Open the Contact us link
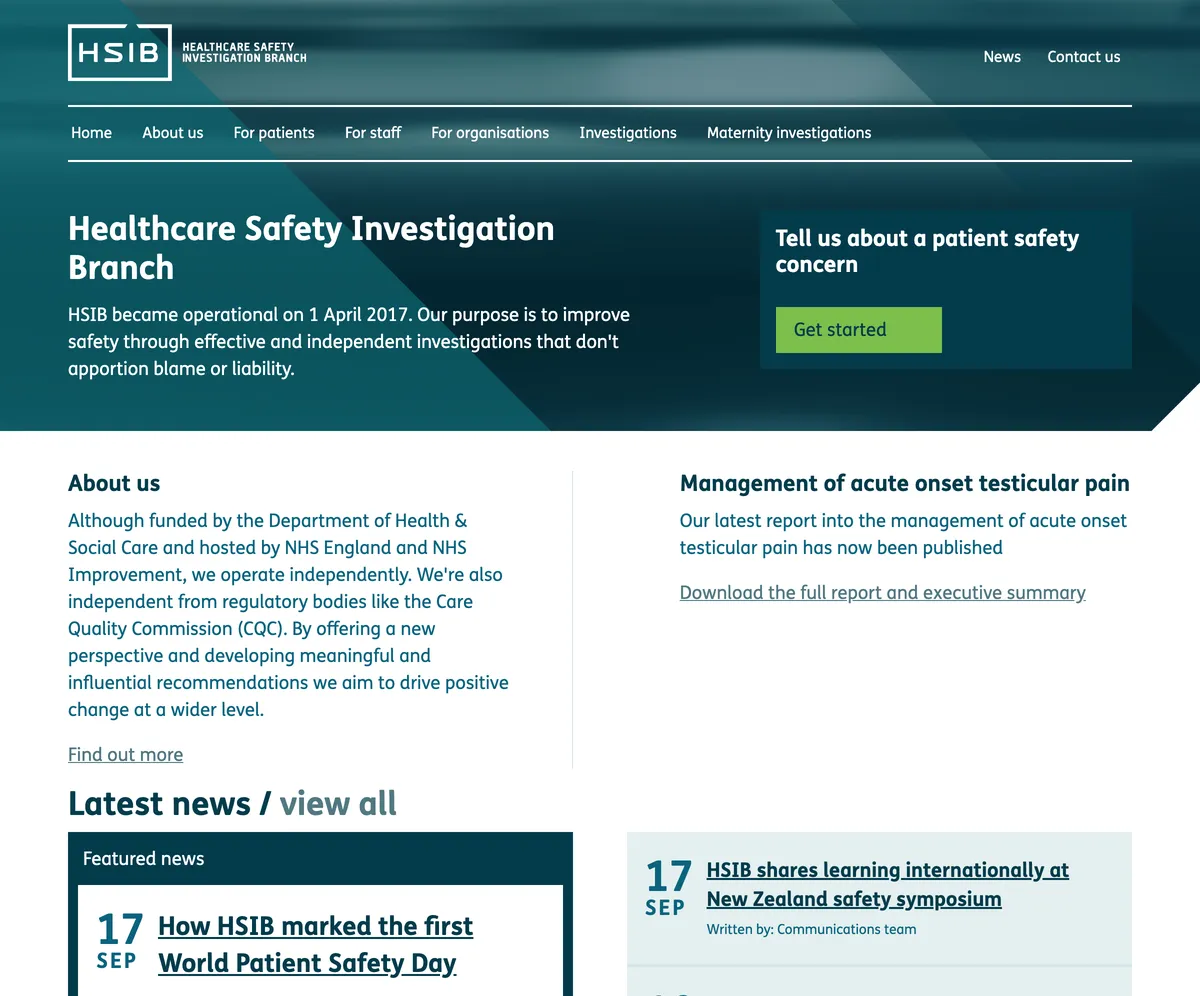1200x996 pixels. pos(1084,57)
